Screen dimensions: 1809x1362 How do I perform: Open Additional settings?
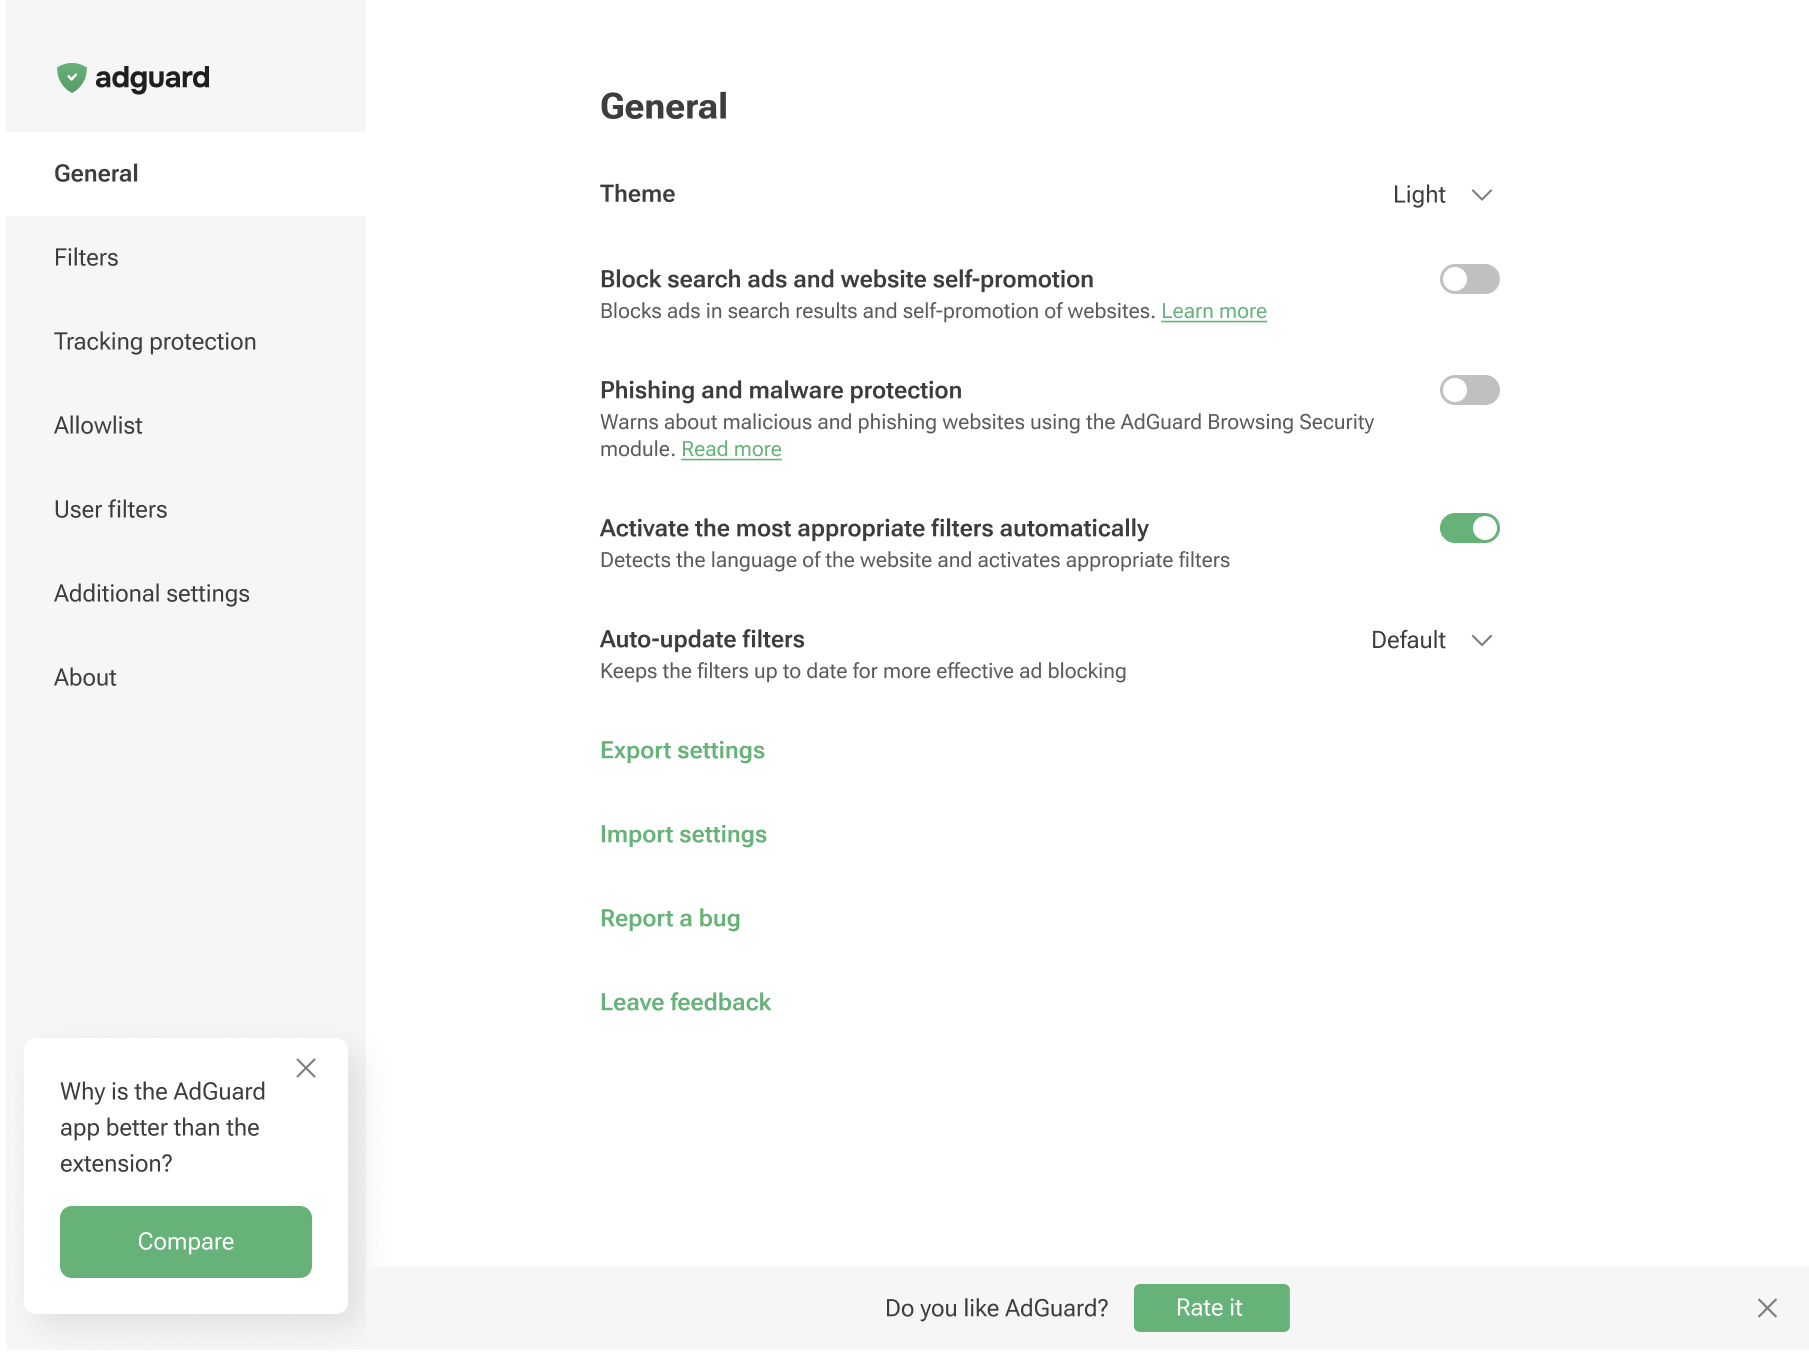(x=186, y=594)
